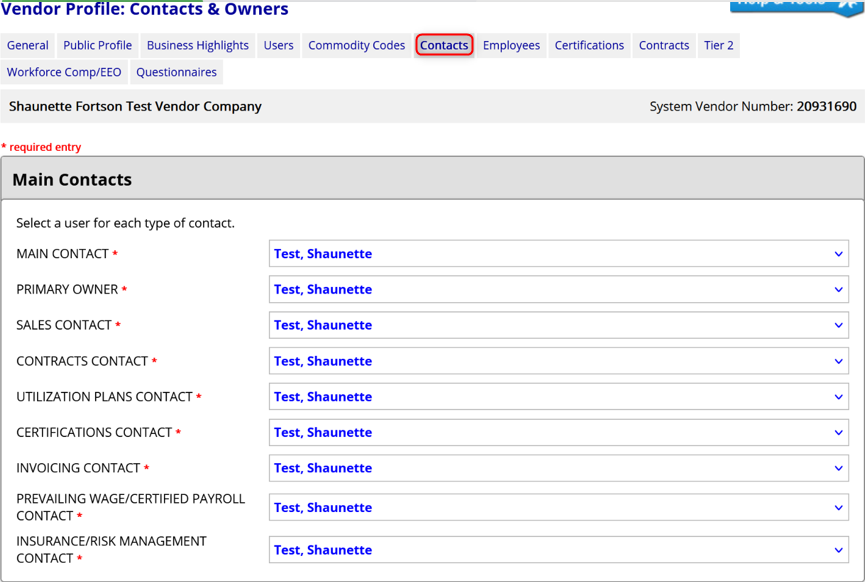Expand the Utilization Plans Contact dropdown
Viewport: 865px width, 582px height.
pos(558,397)
